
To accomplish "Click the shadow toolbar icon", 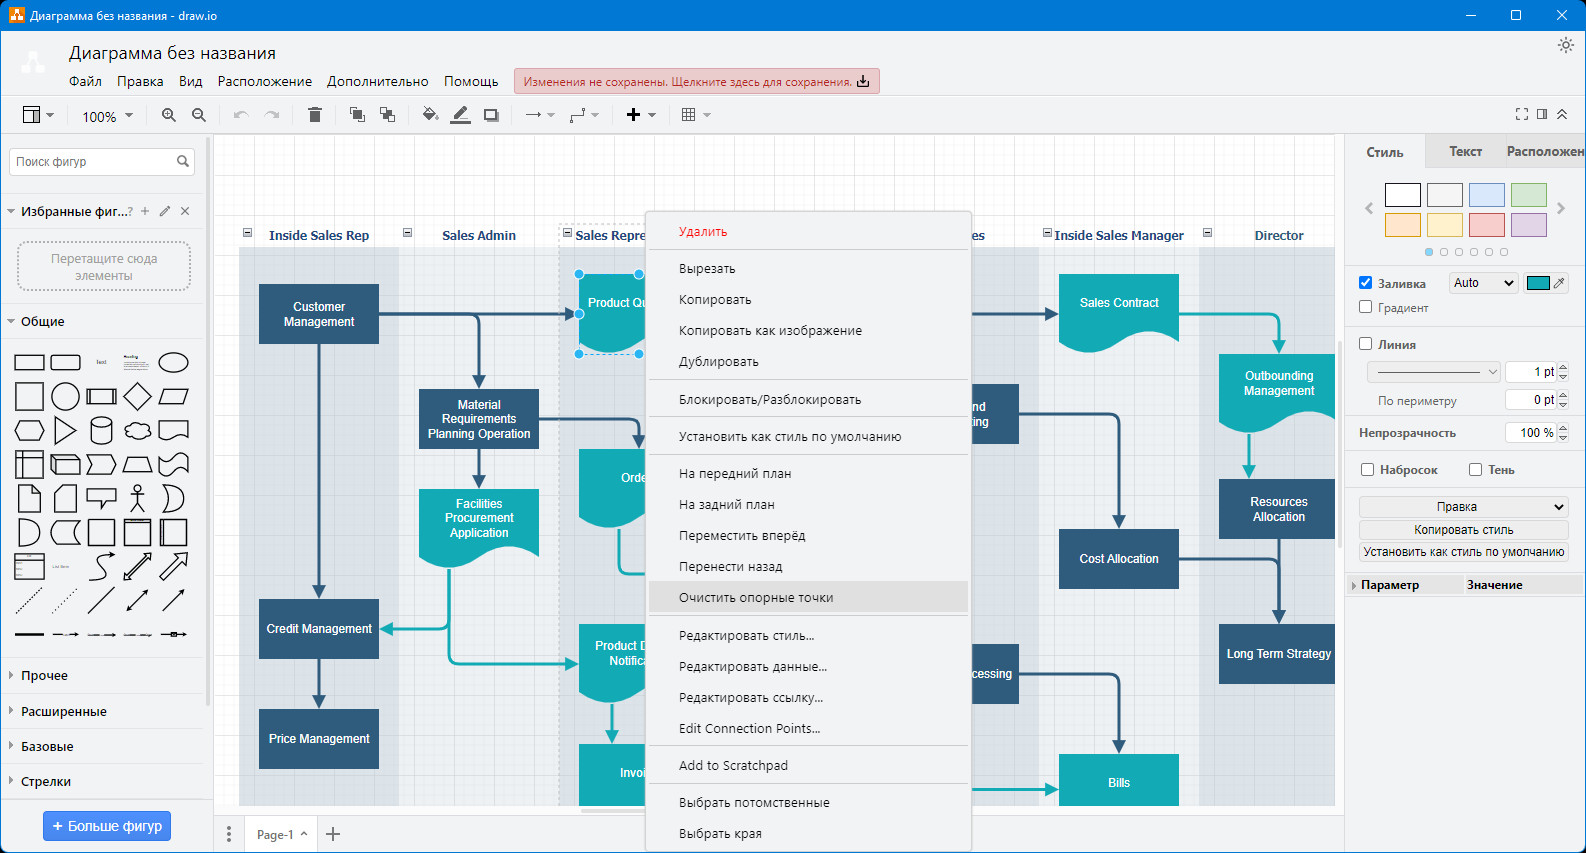I will pos(491,115).
